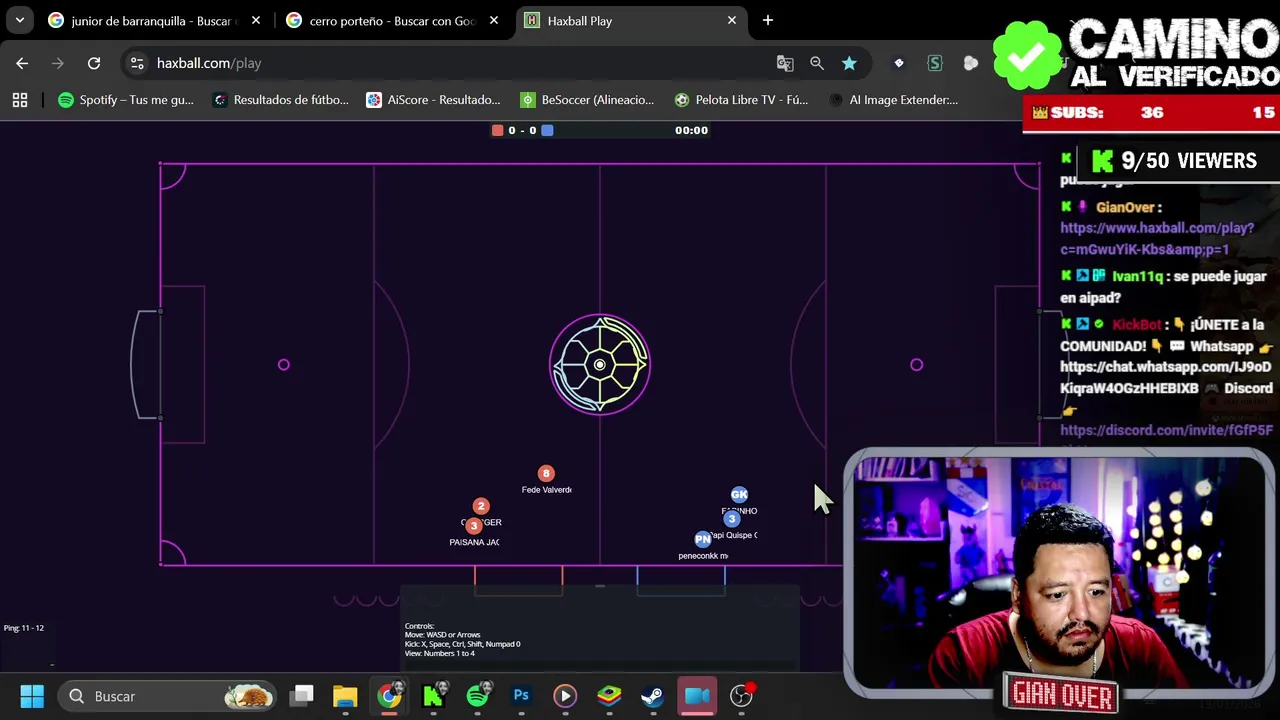The width and height of the screenshot is (1280, 720).
Task: Open the haxball.com/play link in chat
Action: (x=1157, y=239)
